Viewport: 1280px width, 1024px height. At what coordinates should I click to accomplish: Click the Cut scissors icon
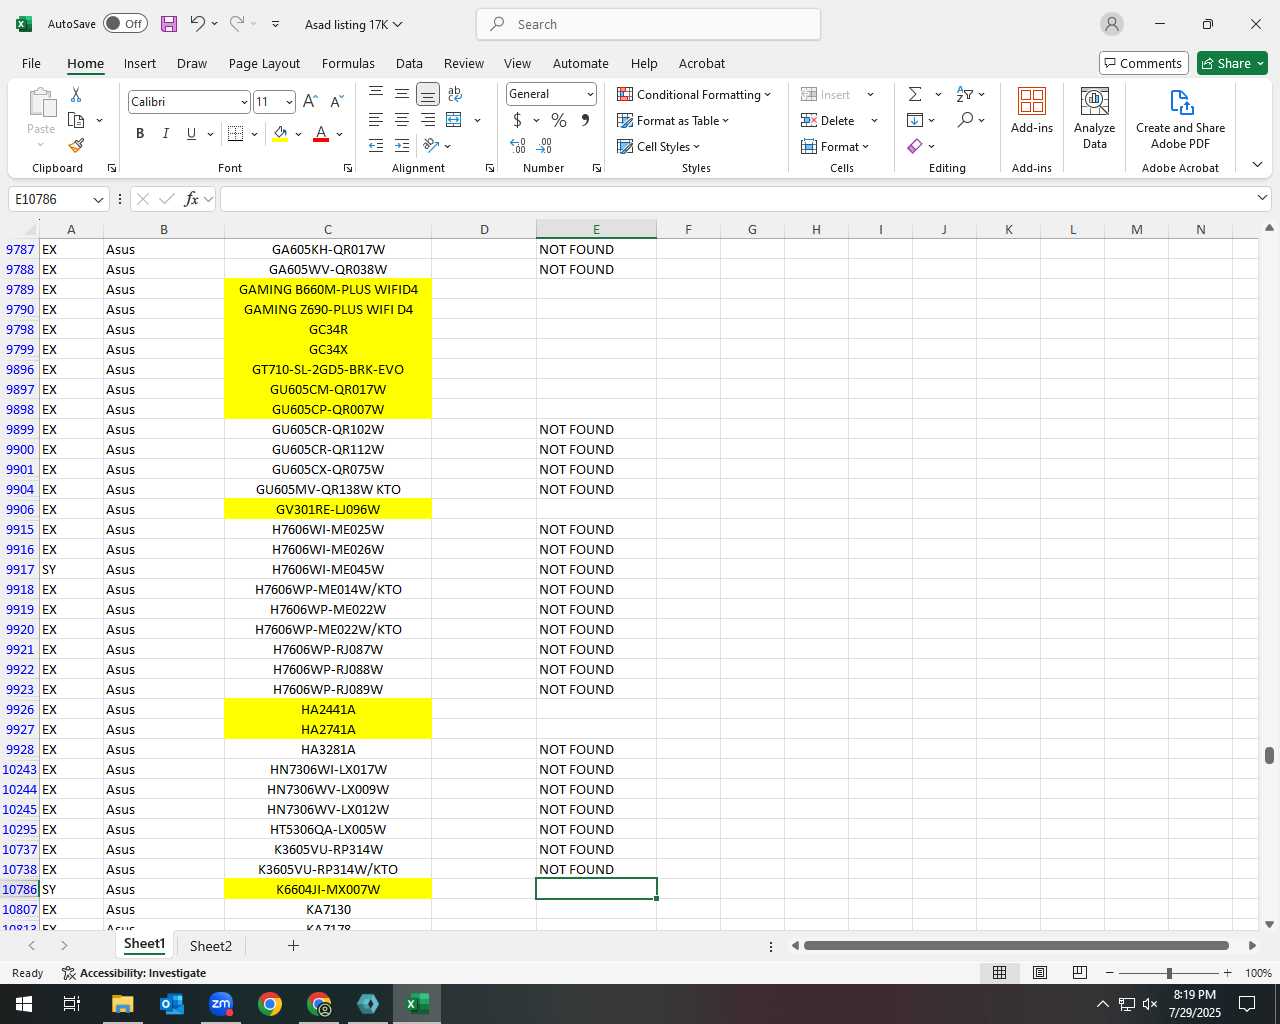coord(76,94)
